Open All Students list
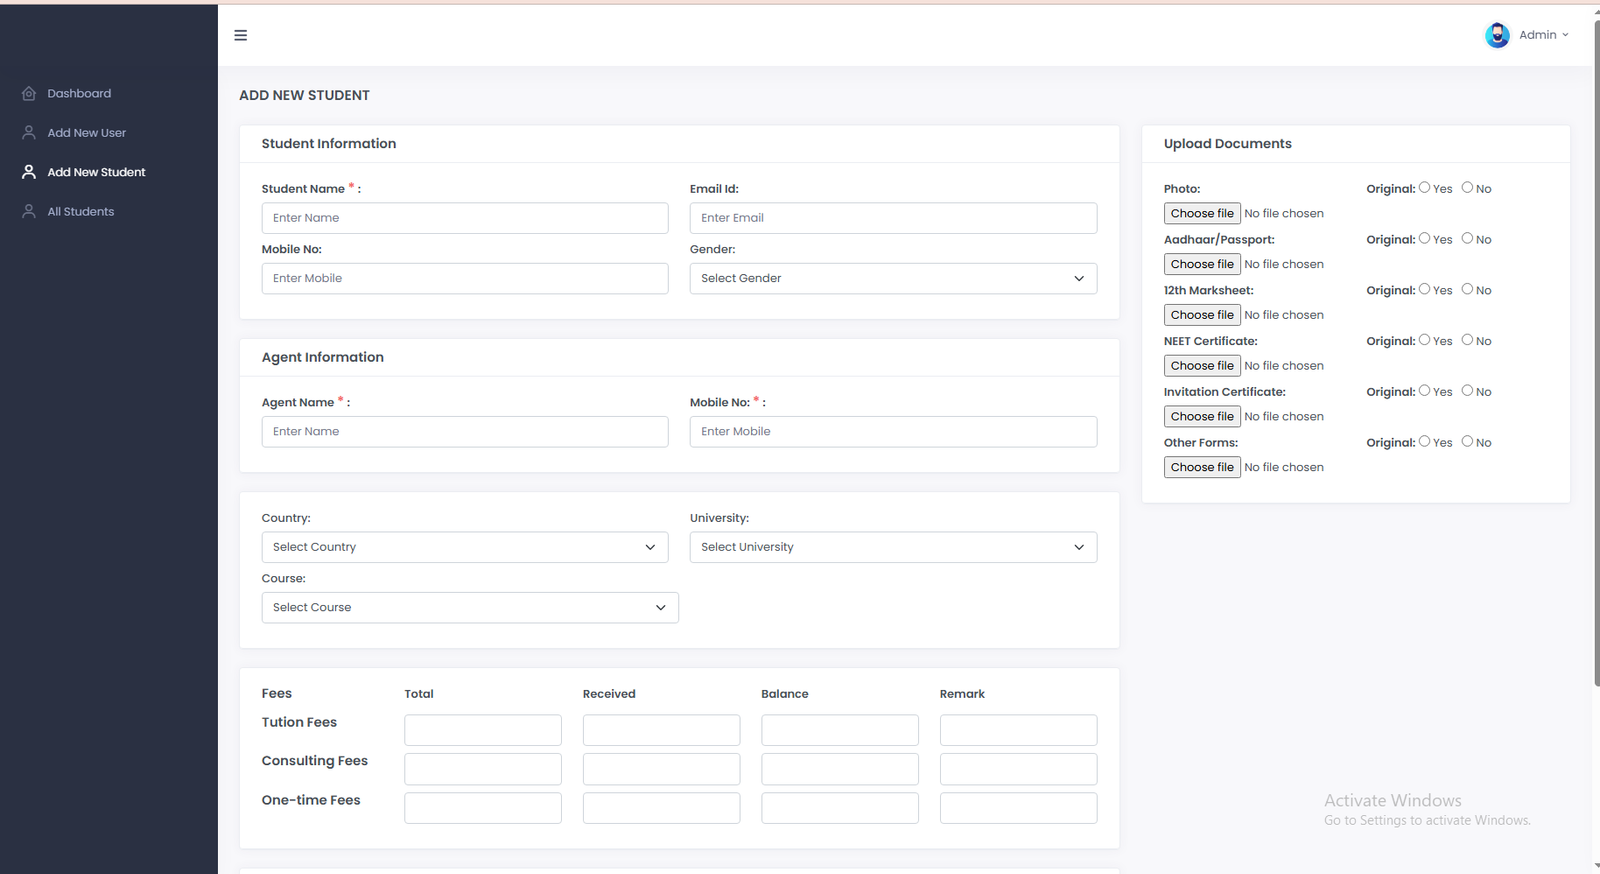The image size is (1600, 874). click(81, 211)
